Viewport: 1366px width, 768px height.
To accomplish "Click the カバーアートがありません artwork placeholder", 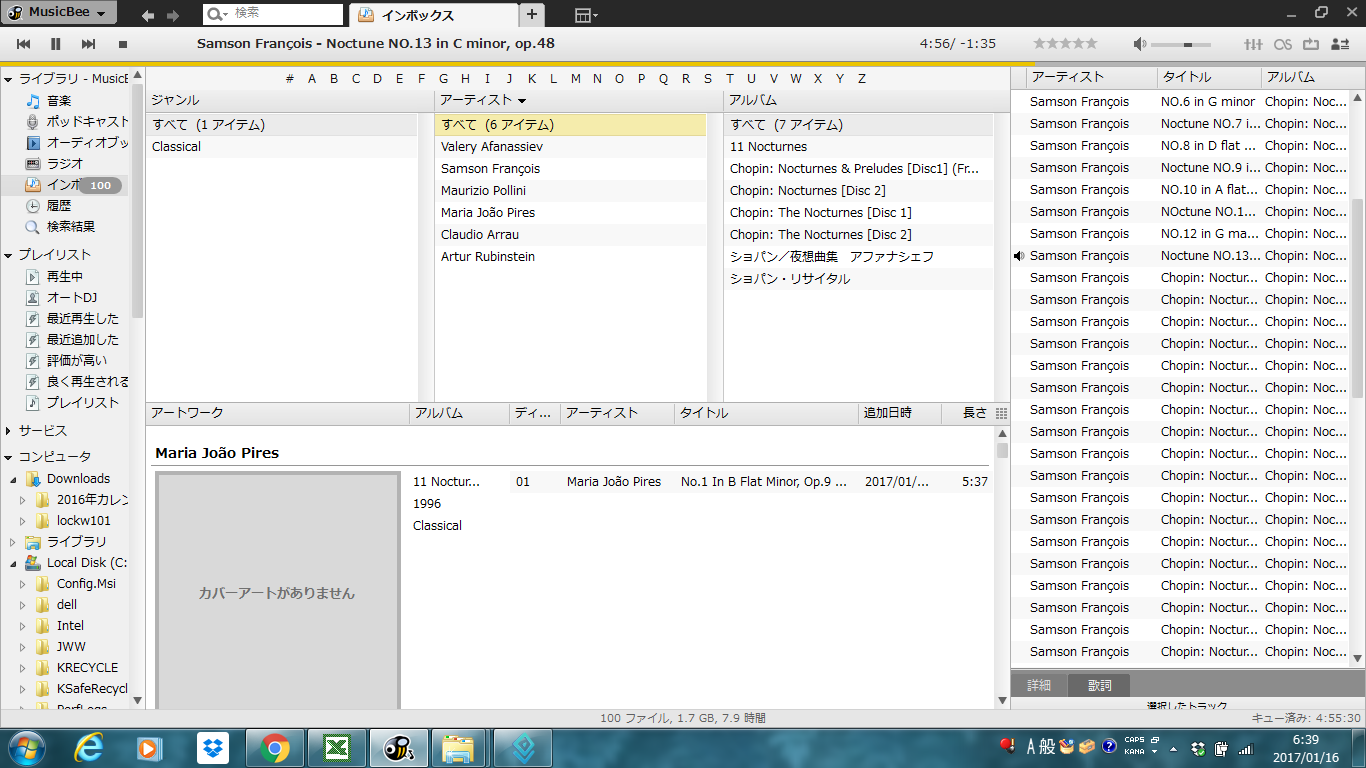I will click(x=277, y=591).
